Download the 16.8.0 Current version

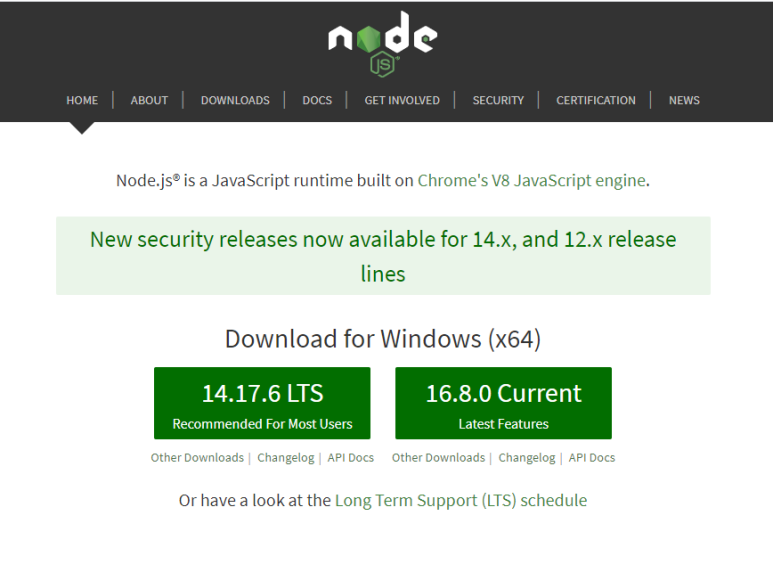pos(503,403)
